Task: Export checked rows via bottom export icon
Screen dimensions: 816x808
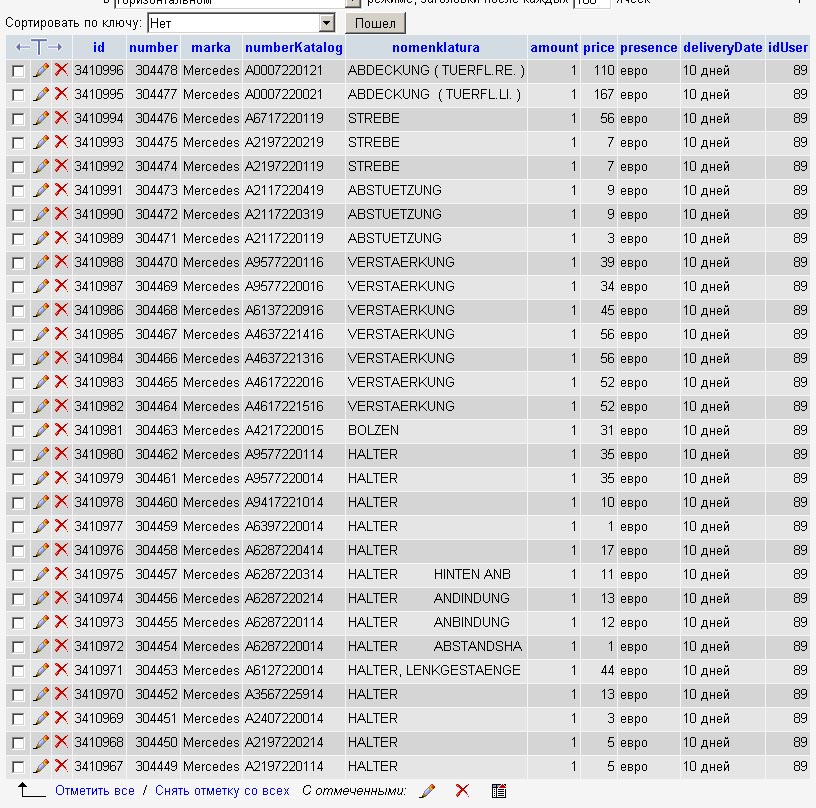Action: point(498,790)
